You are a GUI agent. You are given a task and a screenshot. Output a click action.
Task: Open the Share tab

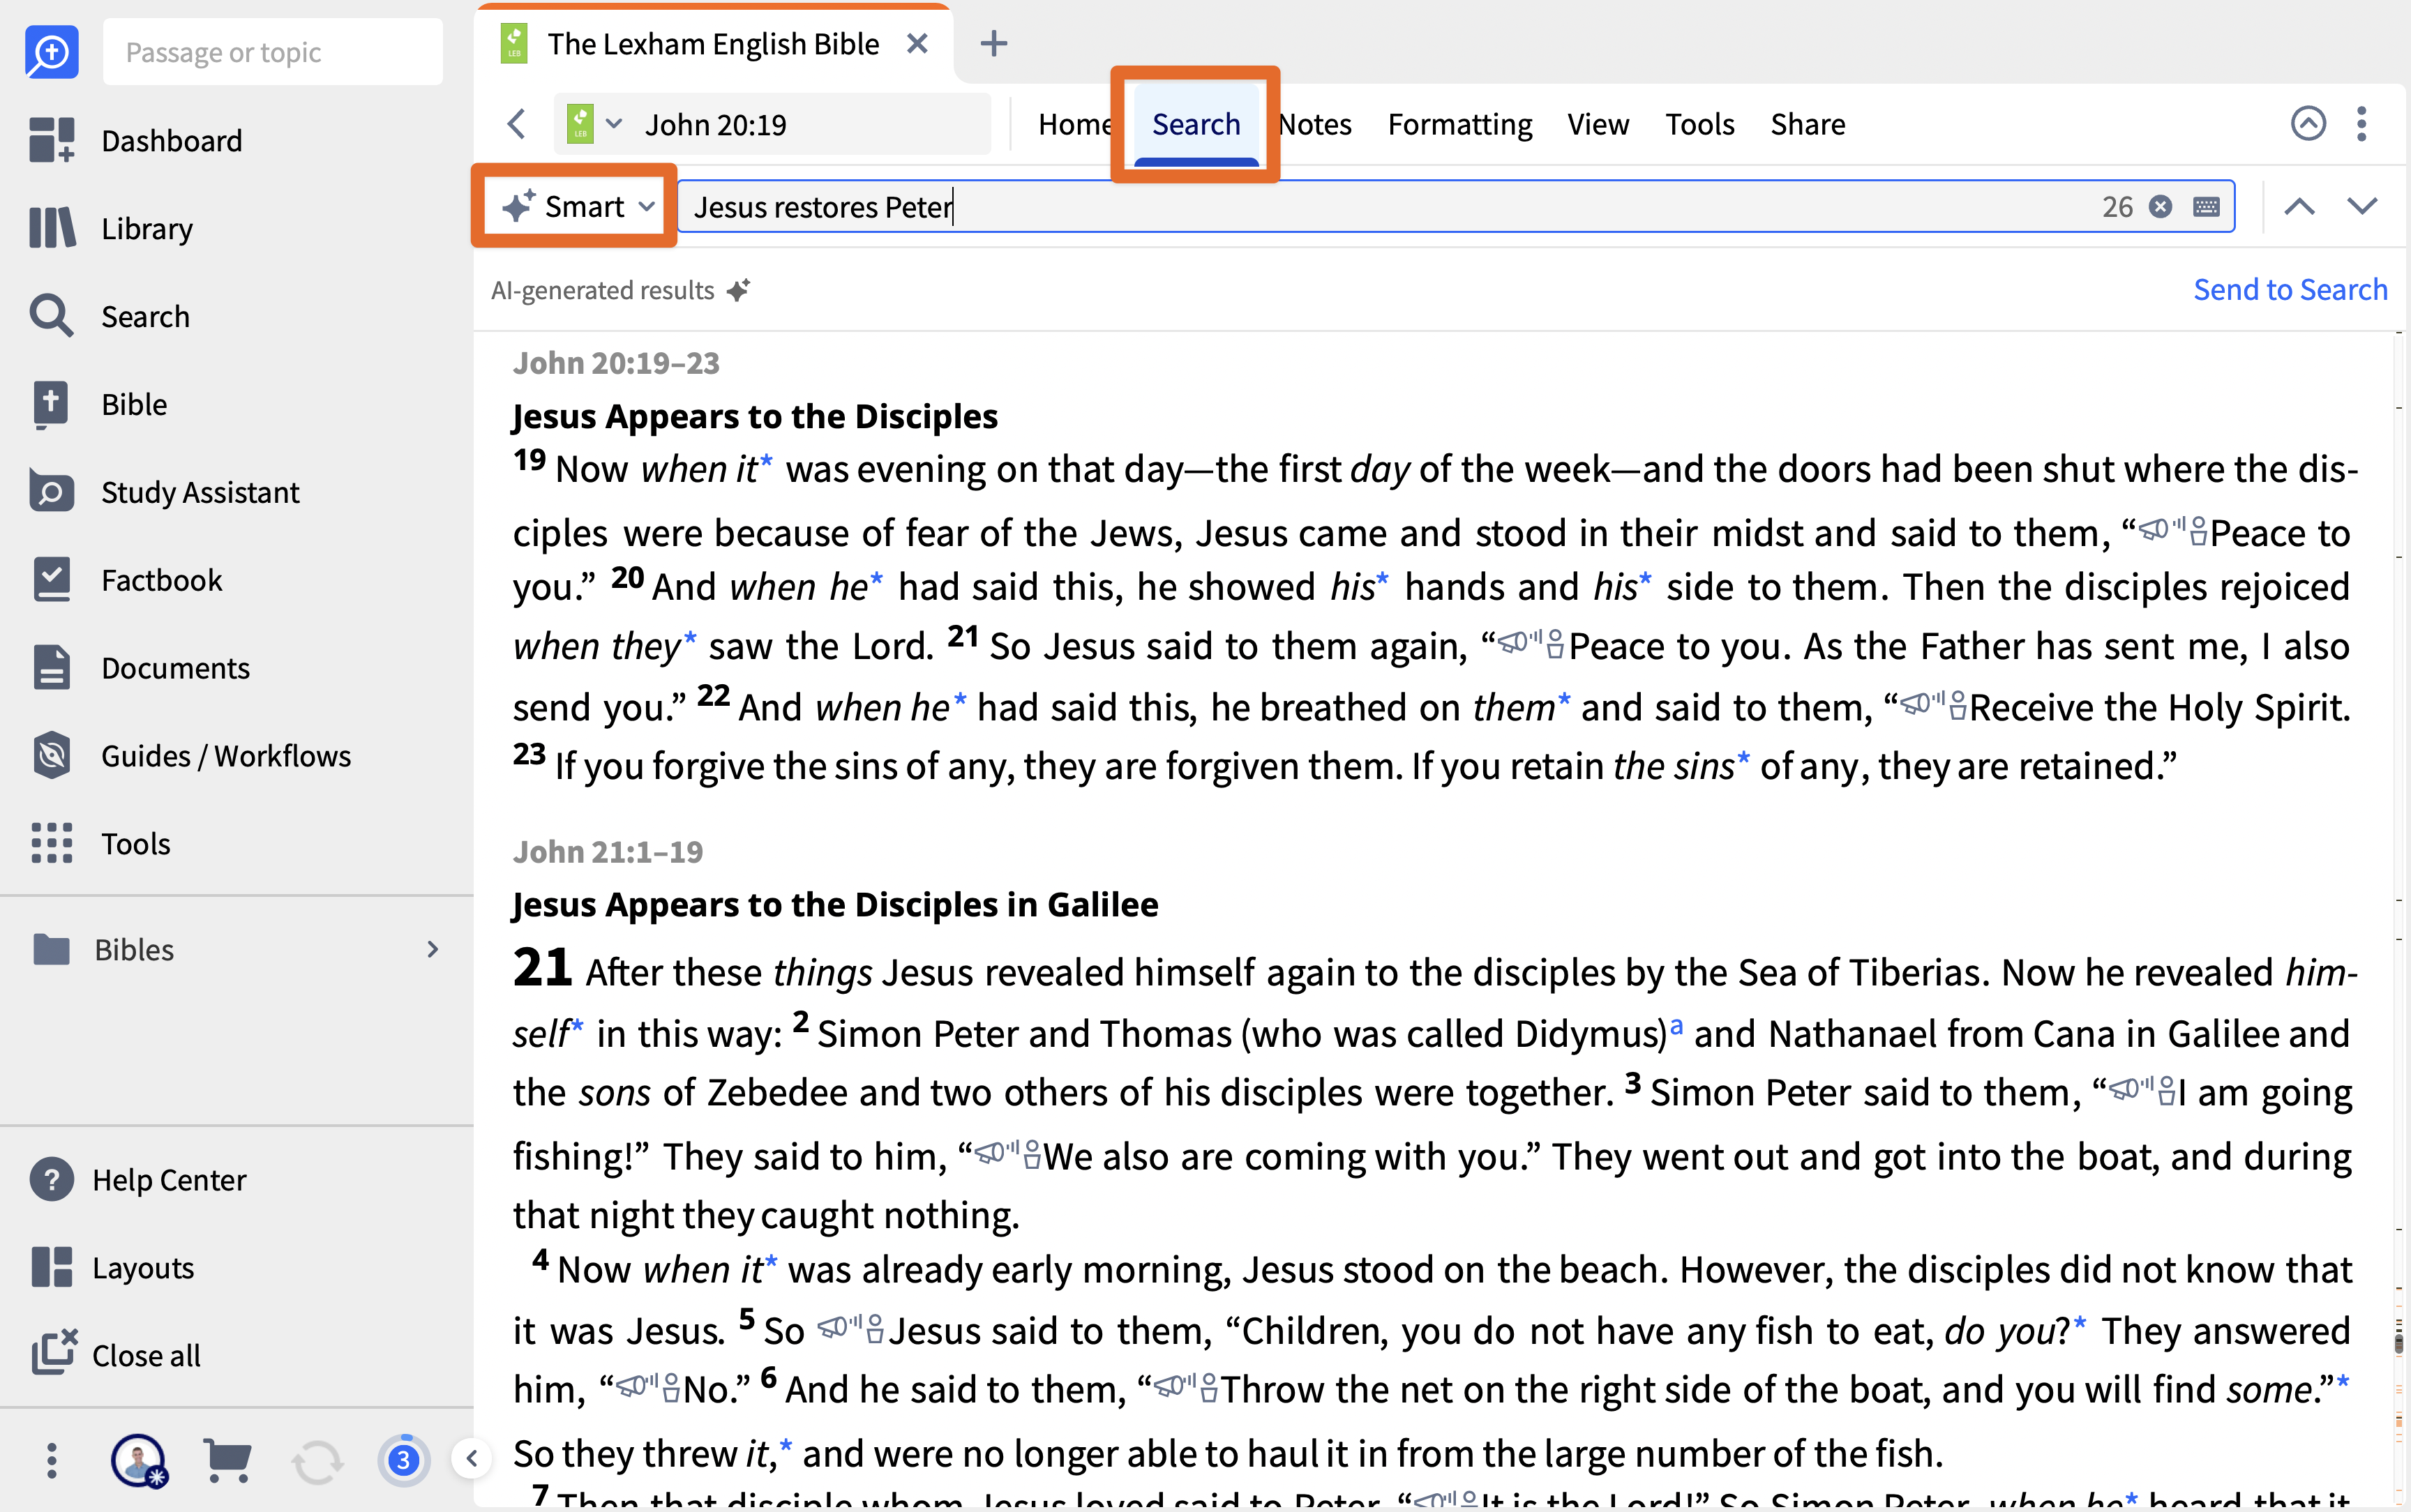1807,124
